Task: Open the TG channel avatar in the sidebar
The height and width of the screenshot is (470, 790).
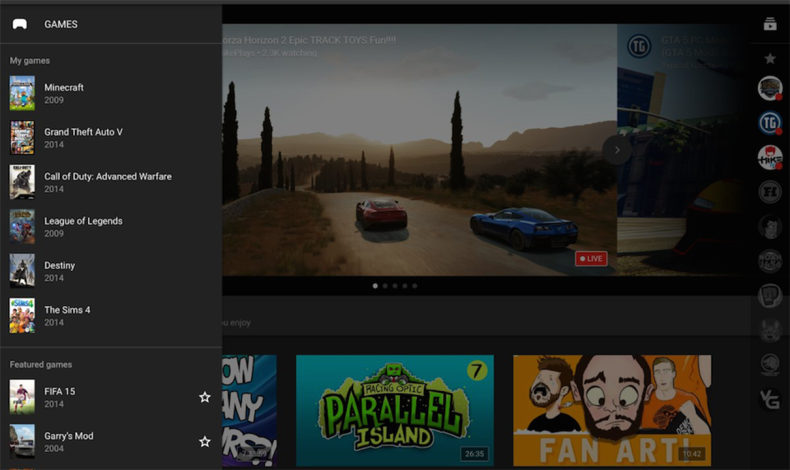Action: (770, 123)
